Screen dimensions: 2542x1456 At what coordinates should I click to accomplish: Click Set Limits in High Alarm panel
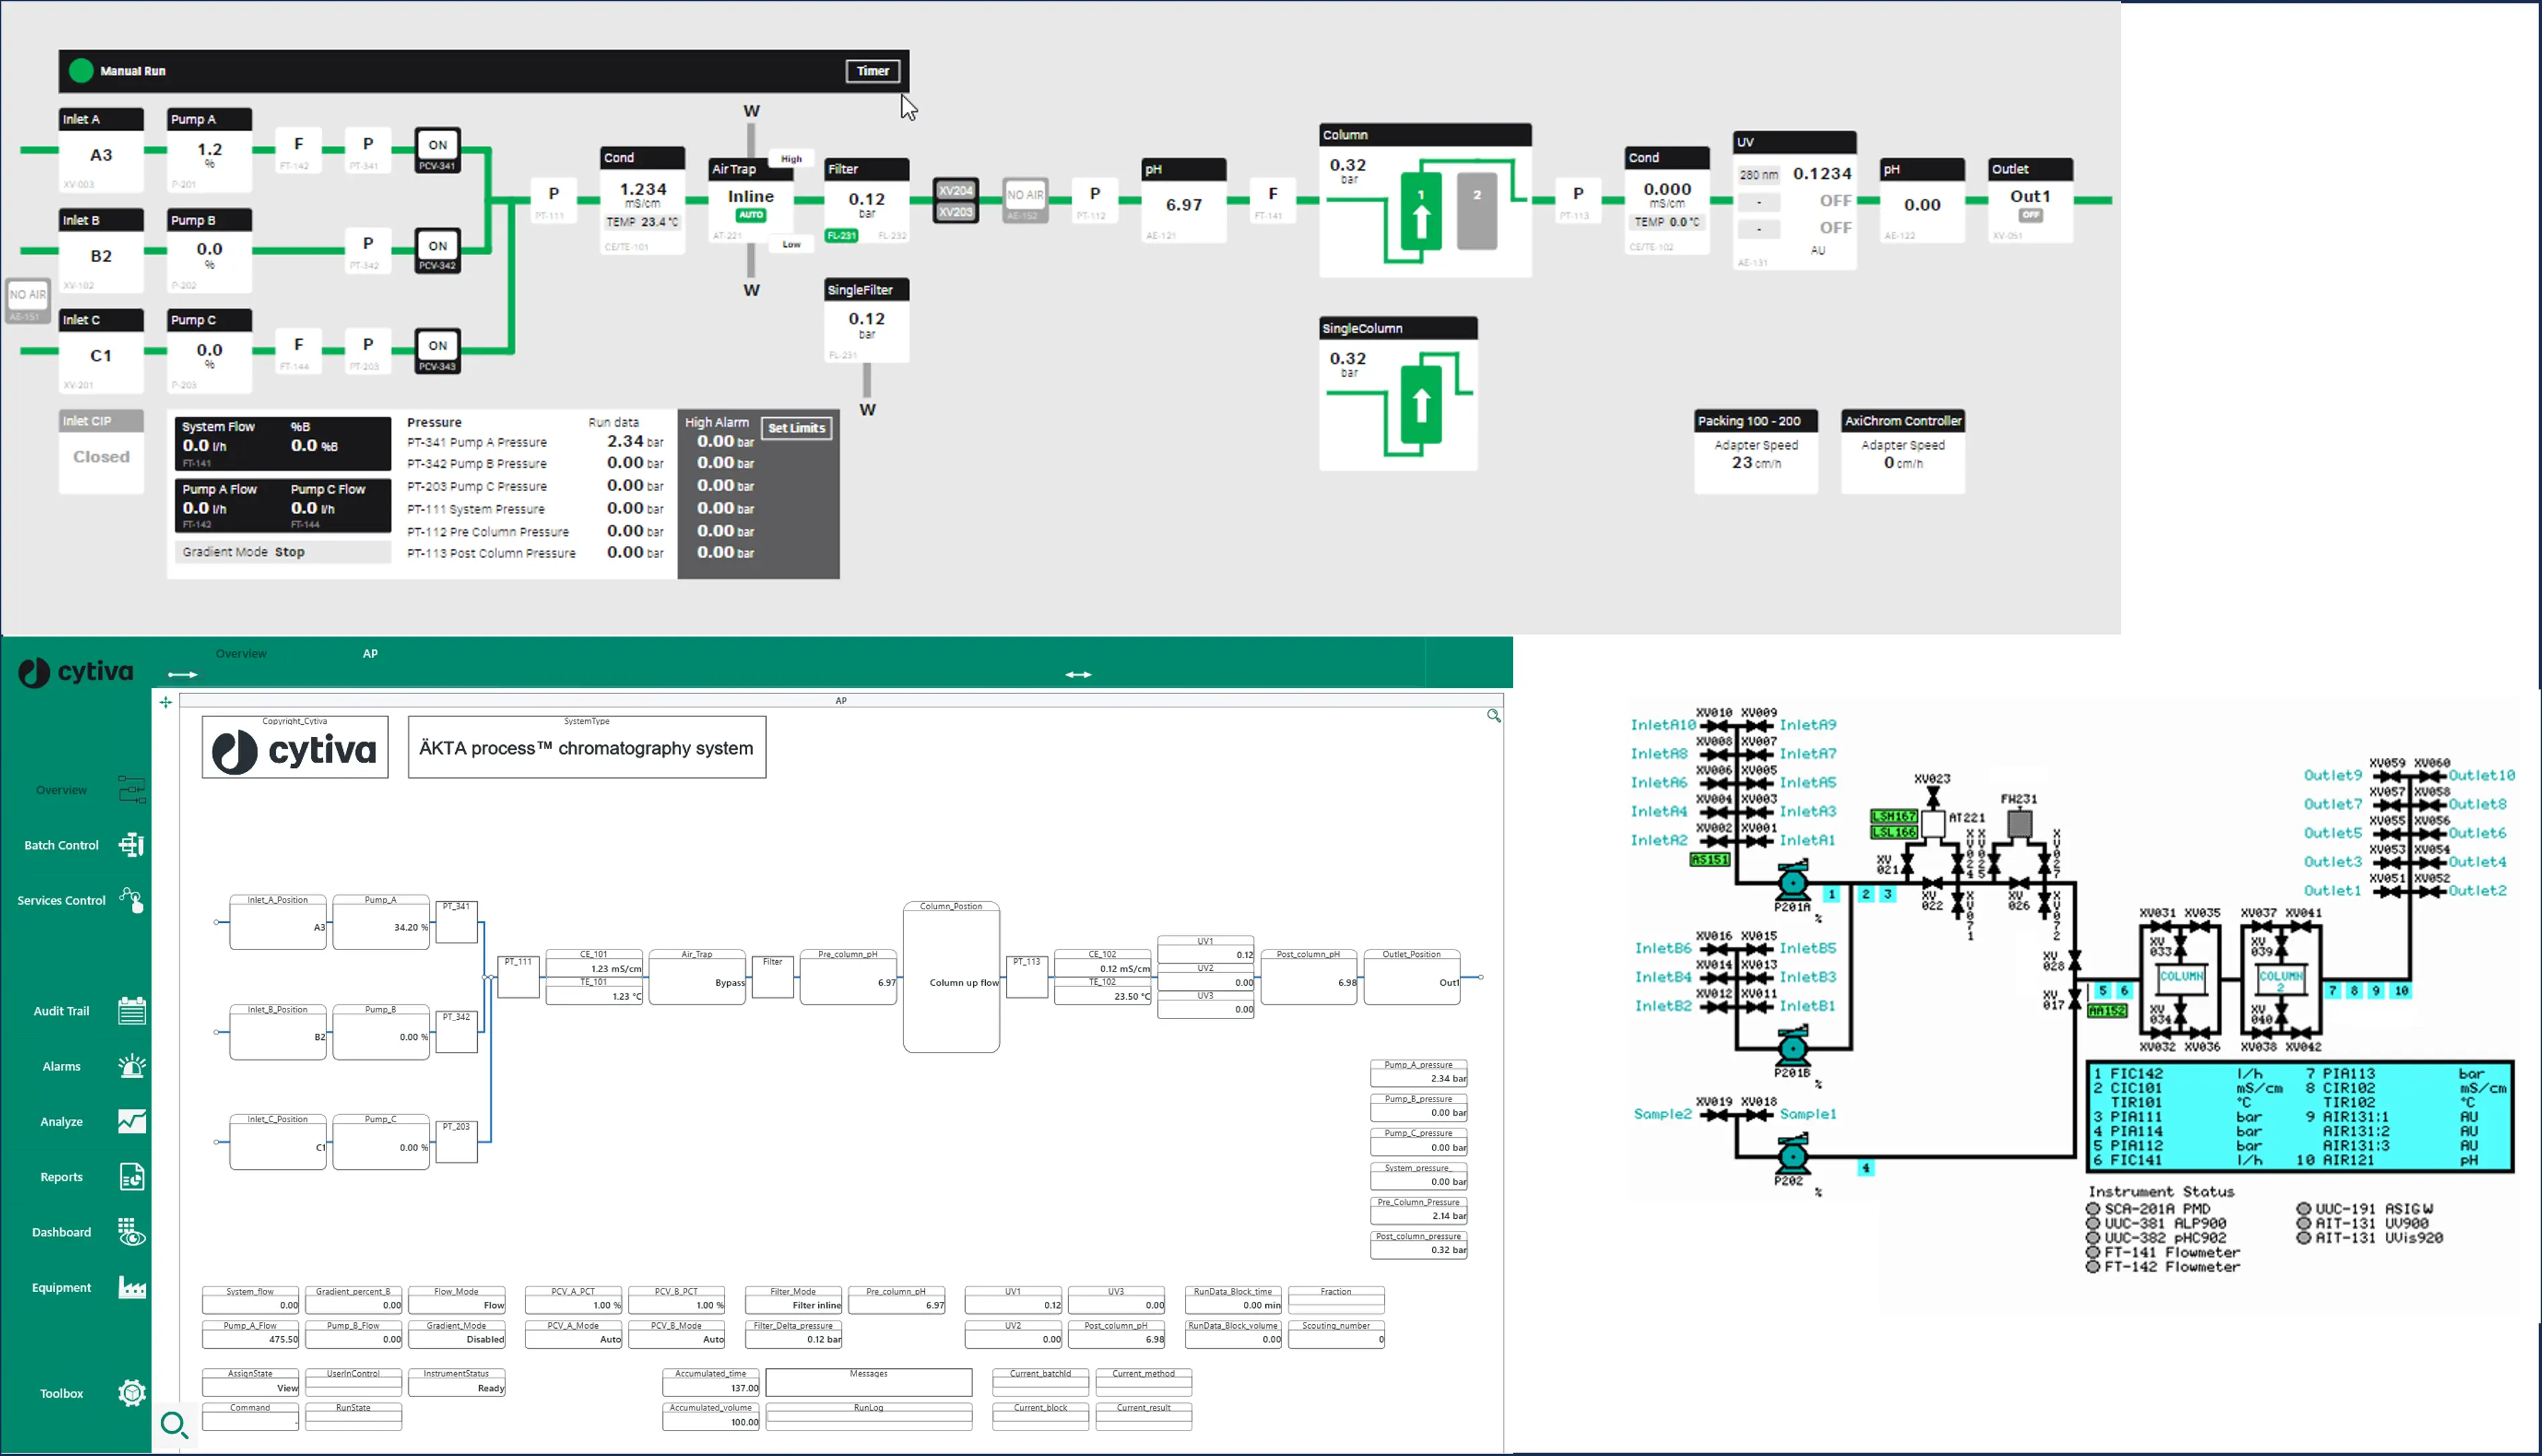pos(796,428)
